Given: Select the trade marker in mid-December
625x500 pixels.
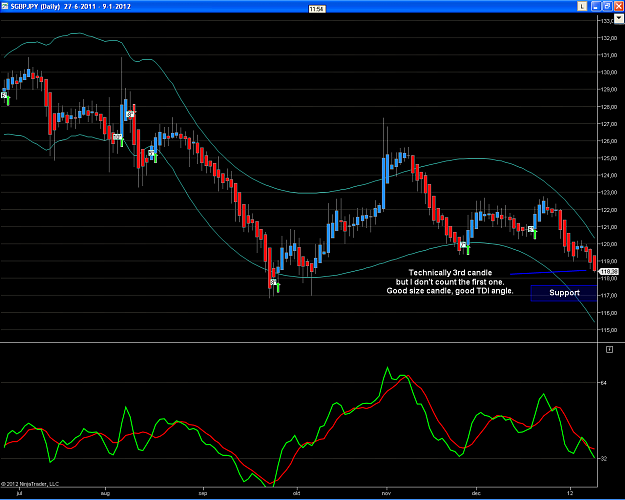Looking at the screenshot, I should click(533, 231).
